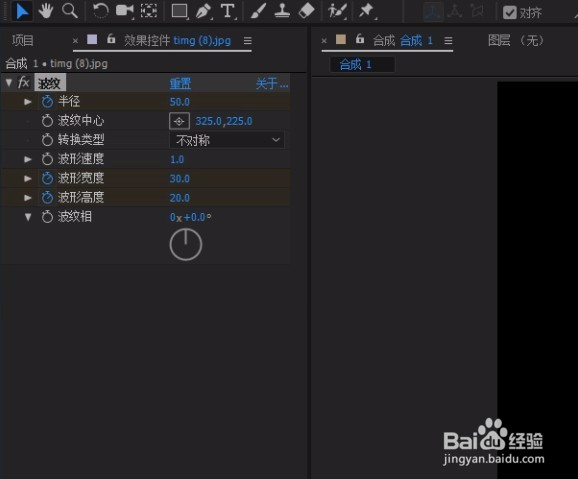
Task: Expand the 波形速度 property
Action: 28,159
